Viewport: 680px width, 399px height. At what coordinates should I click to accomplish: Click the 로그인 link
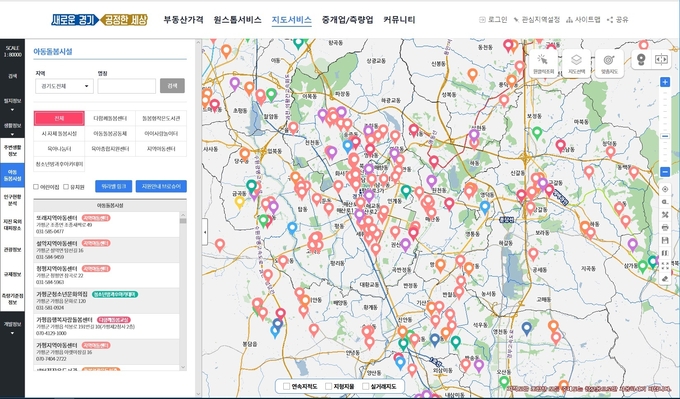493,20
